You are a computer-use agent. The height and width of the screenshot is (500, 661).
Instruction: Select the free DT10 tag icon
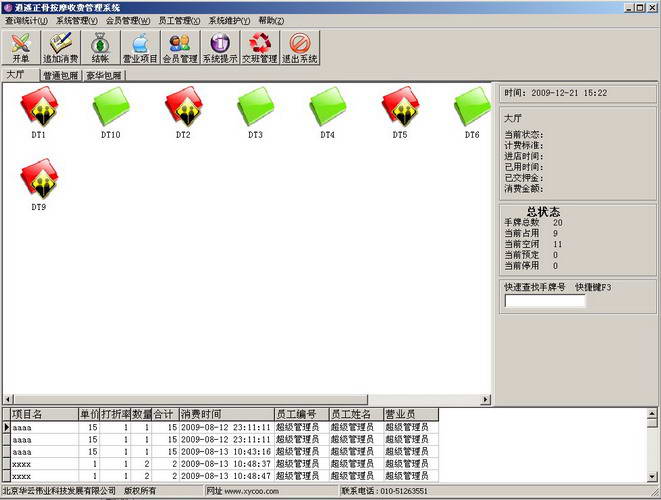coord(111,107)
